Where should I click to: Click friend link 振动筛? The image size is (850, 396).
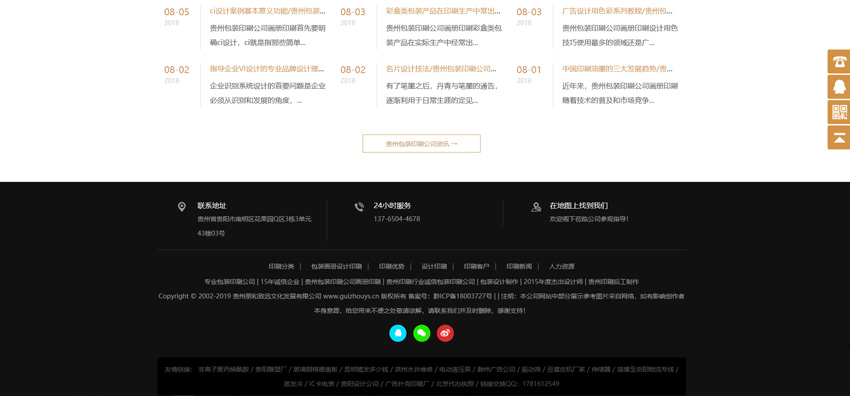coord(531,369)
